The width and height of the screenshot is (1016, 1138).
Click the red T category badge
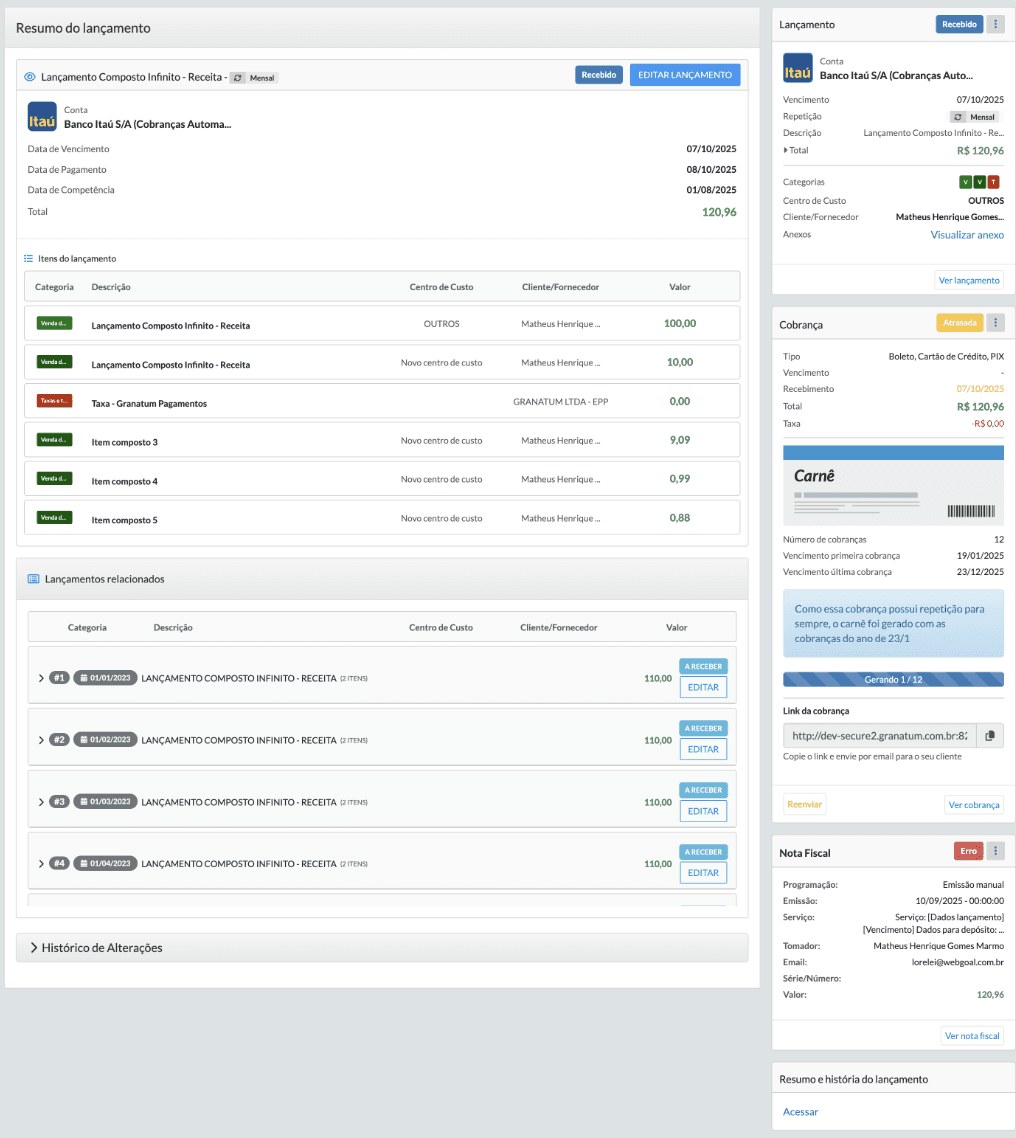click(994, 182)
